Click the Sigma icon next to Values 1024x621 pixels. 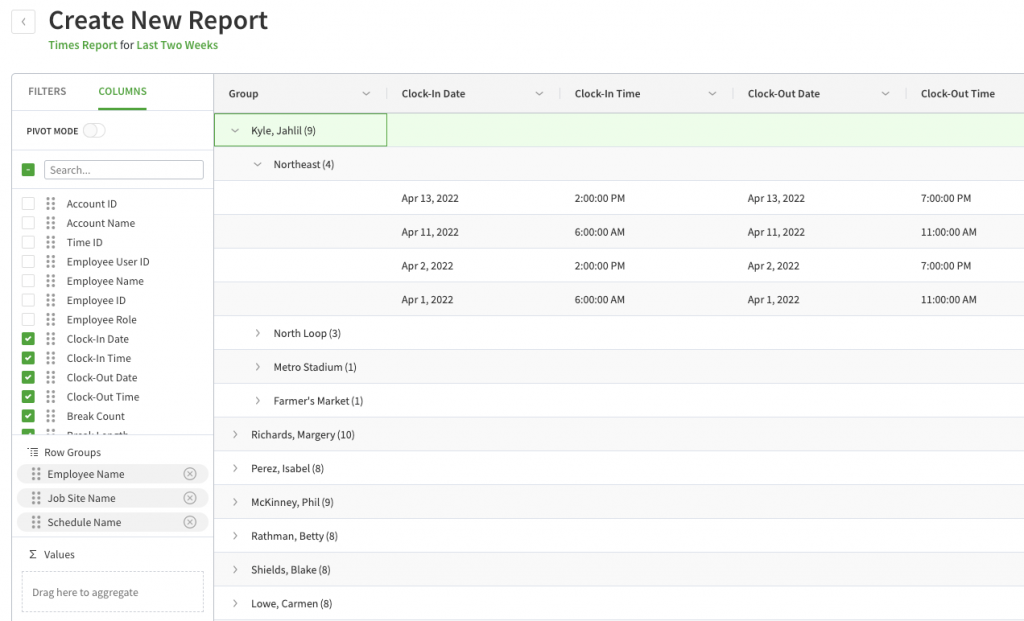click(x=35, y=554)
